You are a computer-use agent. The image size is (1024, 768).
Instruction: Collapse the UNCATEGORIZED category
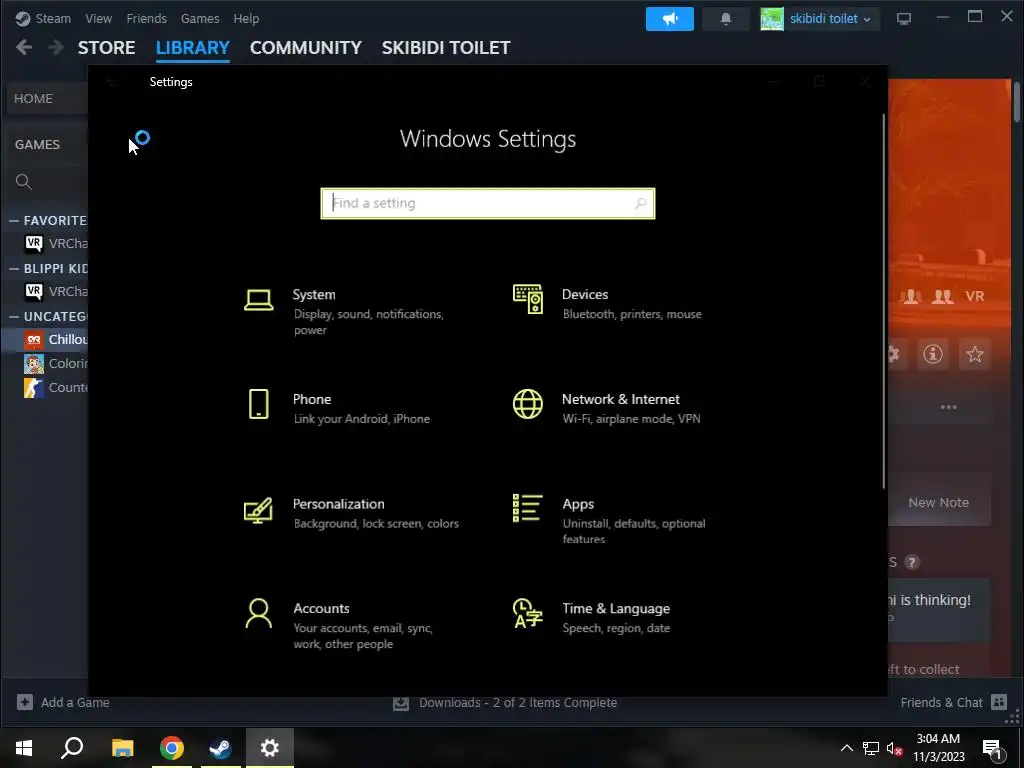[14, 317]
